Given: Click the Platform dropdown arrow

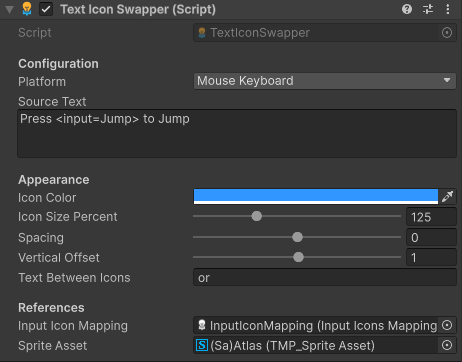Looking at the screenshot, I should point(447,80).
